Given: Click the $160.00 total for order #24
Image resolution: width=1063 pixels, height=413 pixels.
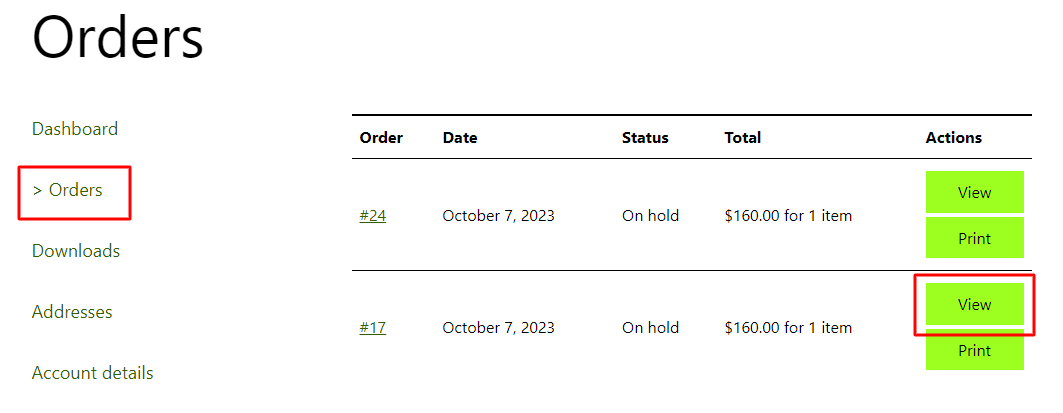Looking at the screenshot, I should (x=788, y=216).
